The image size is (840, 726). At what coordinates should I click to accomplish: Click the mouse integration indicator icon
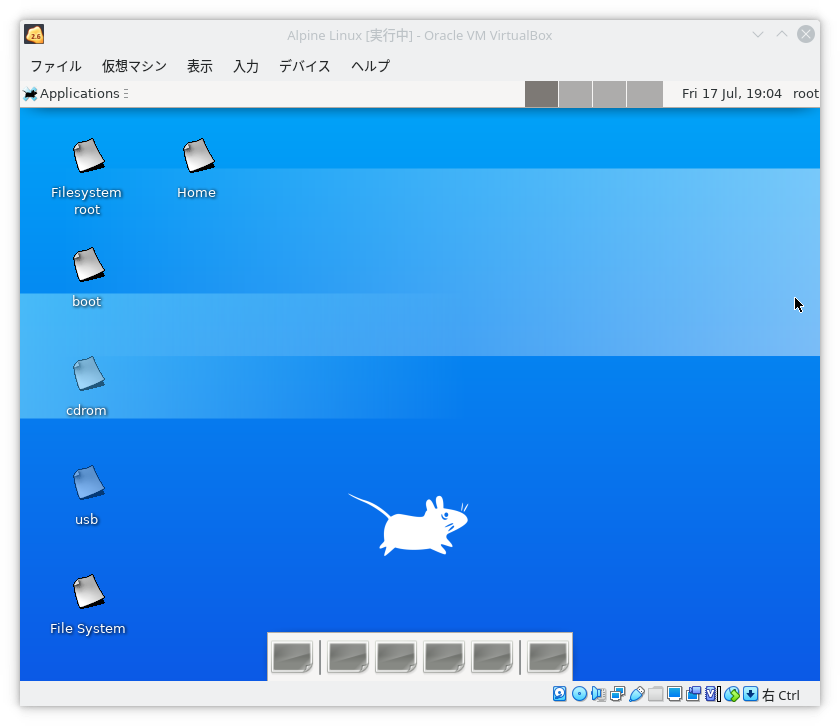(732, 694)
